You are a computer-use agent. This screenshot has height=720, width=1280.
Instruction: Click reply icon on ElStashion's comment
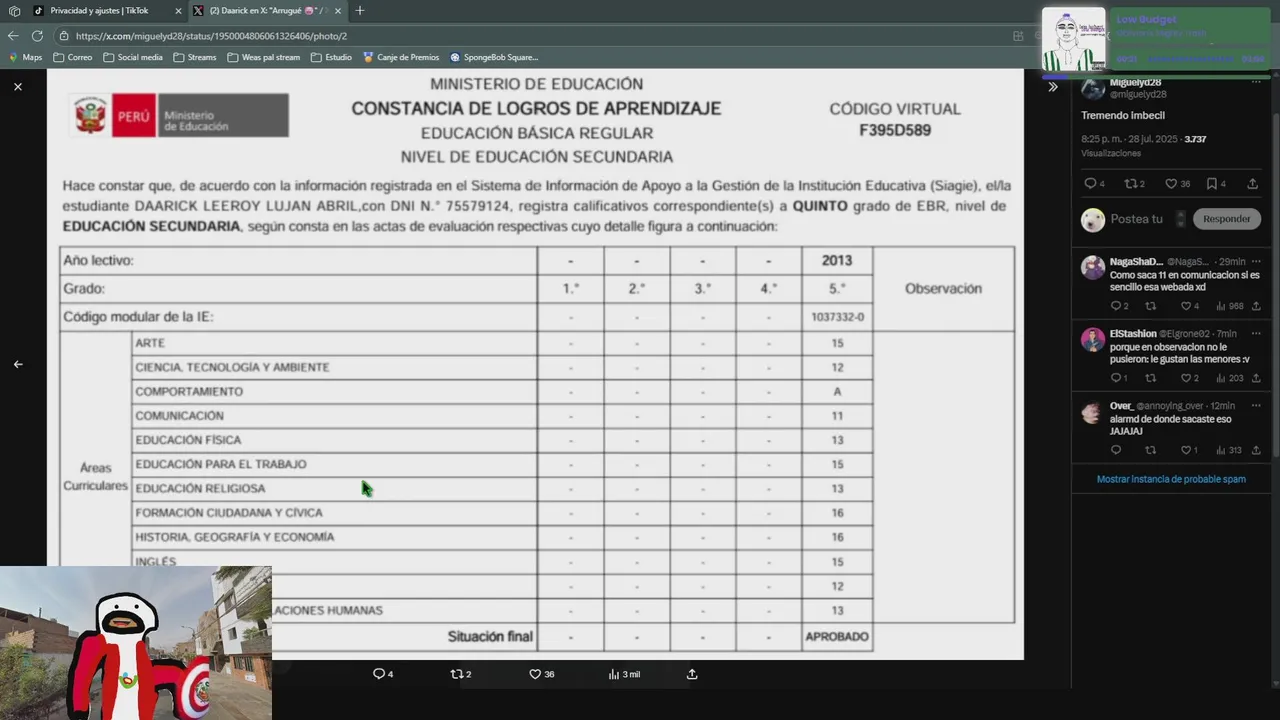click(x=1116, y=378)
